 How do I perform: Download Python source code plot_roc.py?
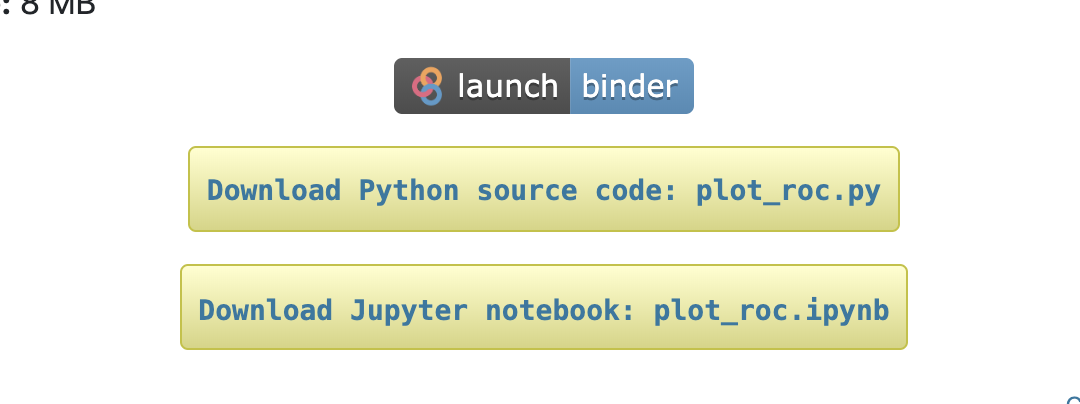pyautogui.click(x=543, y=190)
